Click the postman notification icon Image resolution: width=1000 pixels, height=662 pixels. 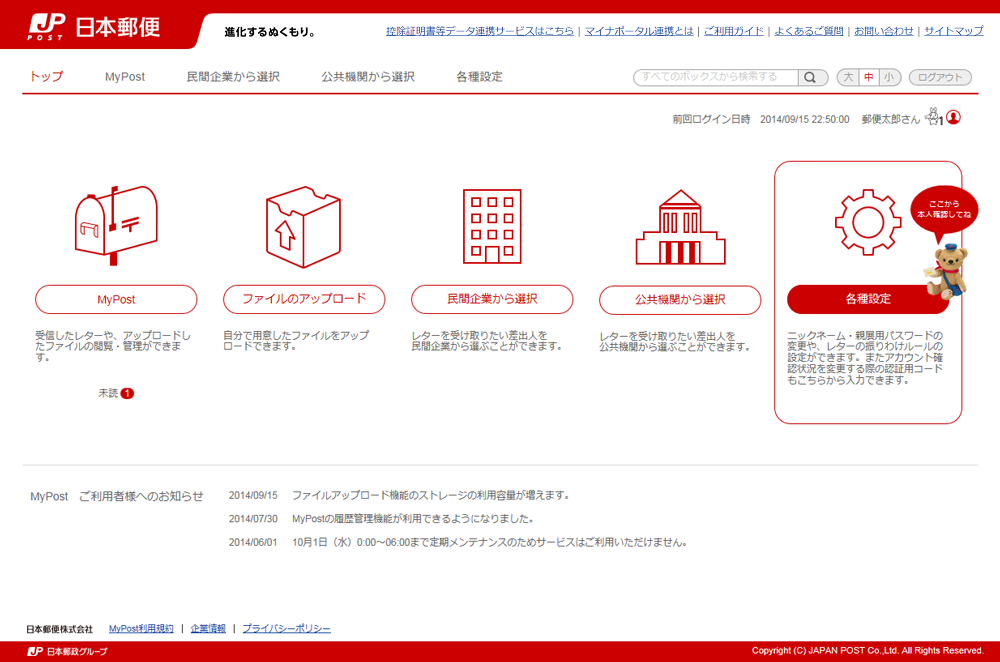click(934, 117)
